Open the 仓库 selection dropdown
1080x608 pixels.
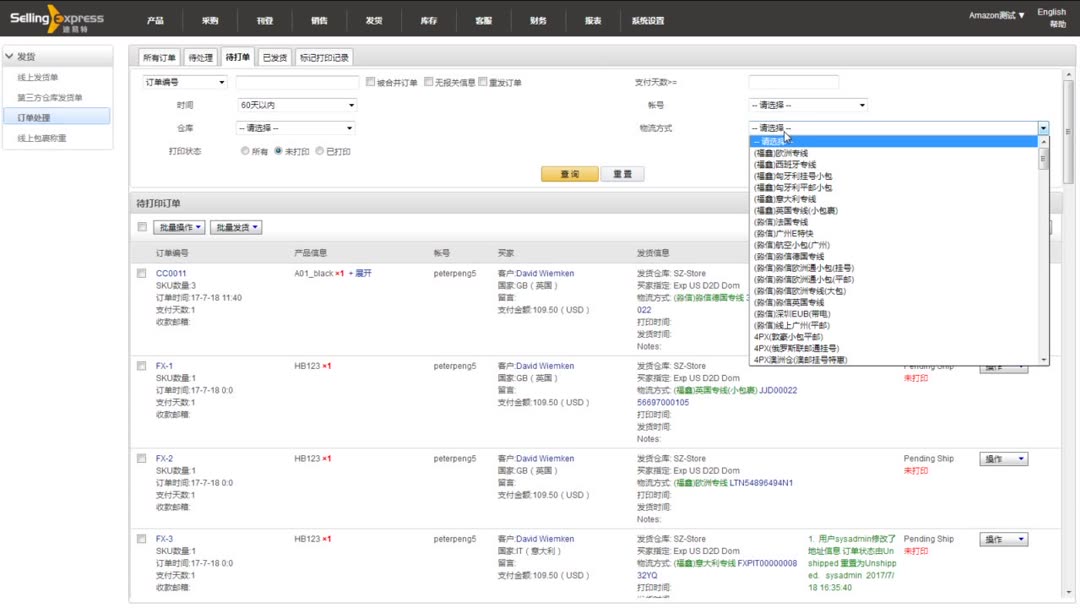pyautogui.click(x=295, y=128)
